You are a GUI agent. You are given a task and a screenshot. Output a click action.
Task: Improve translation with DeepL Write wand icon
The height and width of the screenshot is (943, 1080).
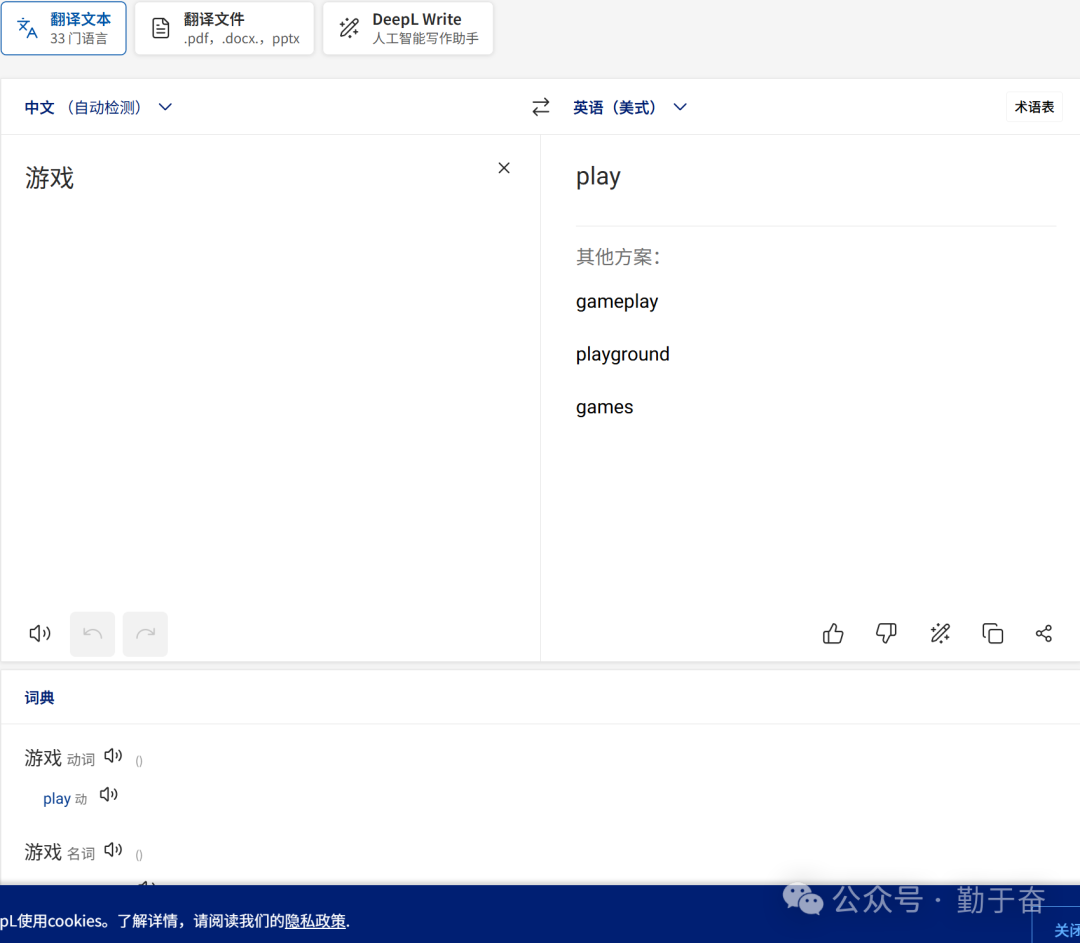pyautogui.click(x=940, y=633)
